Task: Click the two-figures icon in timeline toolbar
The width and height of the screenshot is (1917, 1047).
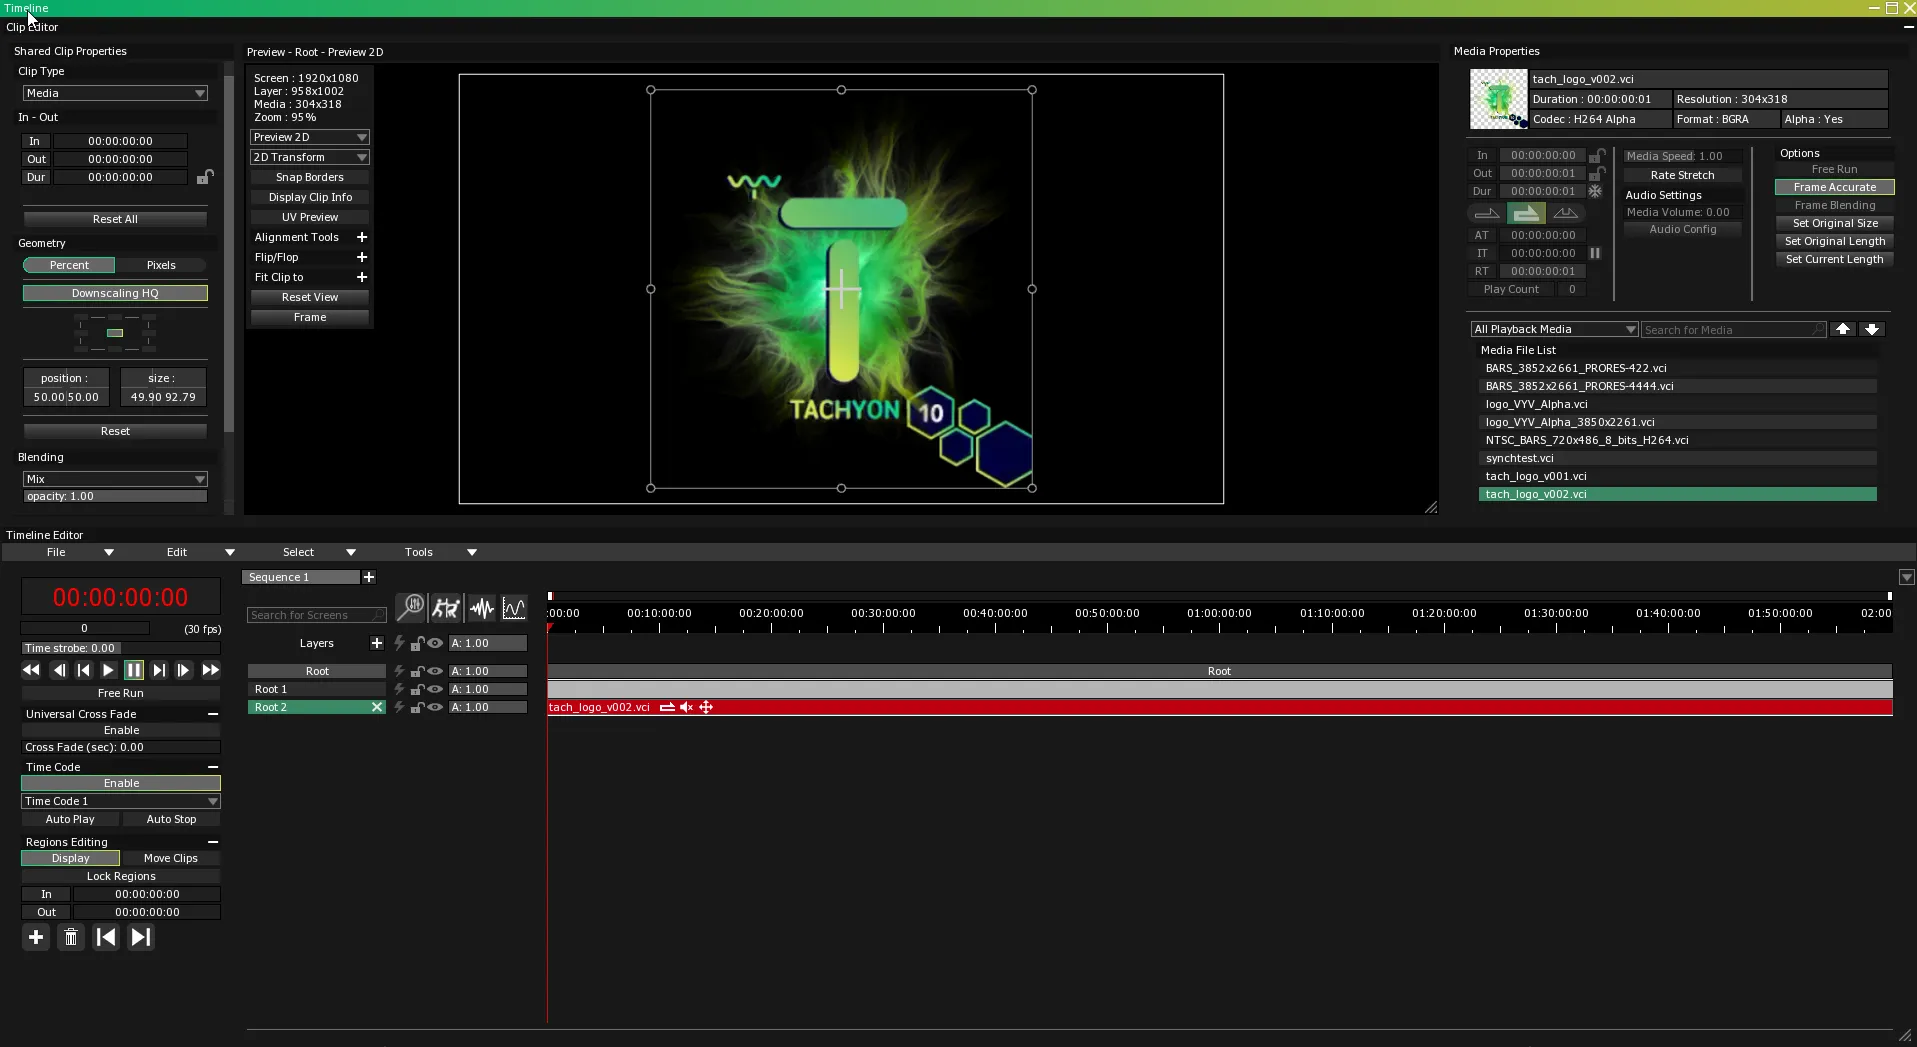Action: pyautogui.click(x=446, y=607)
